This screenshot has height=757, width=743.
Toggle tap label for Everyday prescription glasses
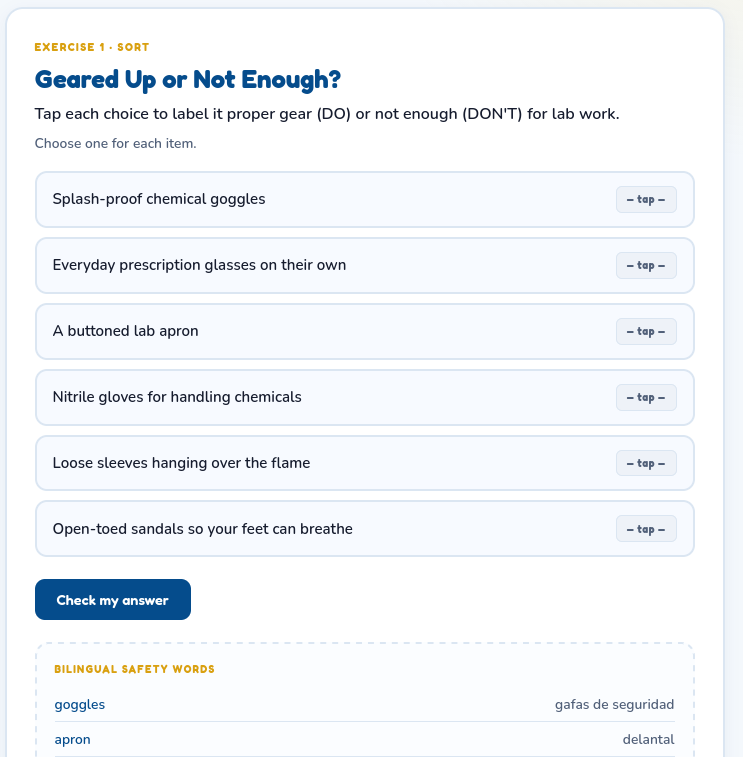(x=646, y=266)
